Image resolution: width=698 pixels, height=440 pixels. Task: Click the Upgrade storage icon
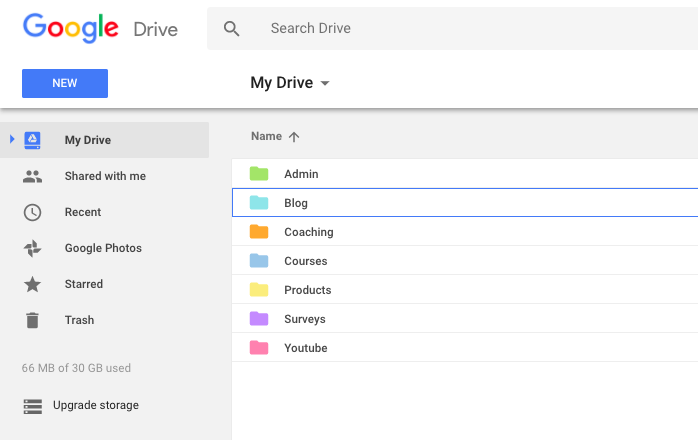(32, 406)
